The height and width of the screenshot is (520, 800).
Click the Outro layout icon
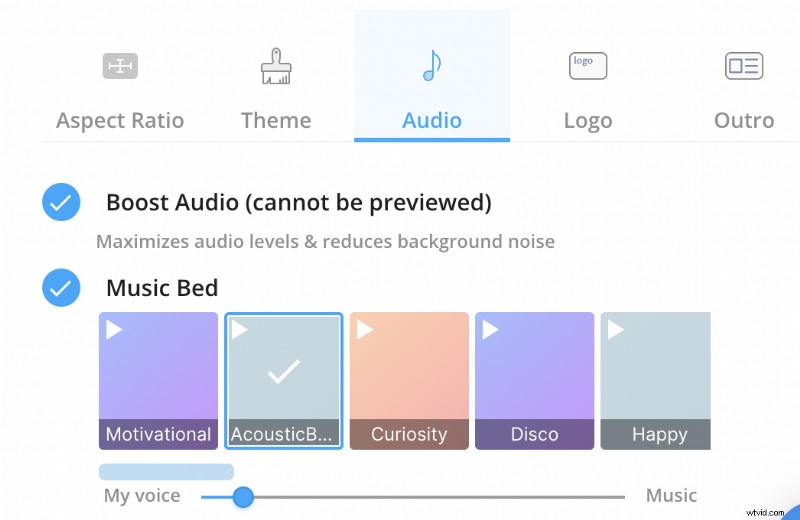click(x=744, y=67)
